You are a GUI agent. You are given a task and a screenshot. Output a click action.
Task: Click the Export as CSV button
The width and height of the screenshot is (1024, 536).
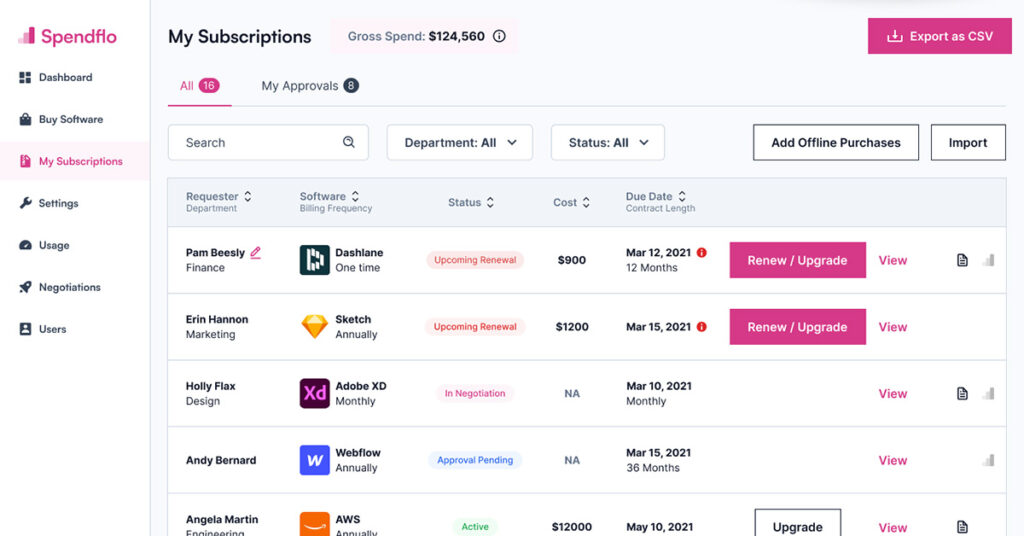pyautogui.click(x=940, y=37)
